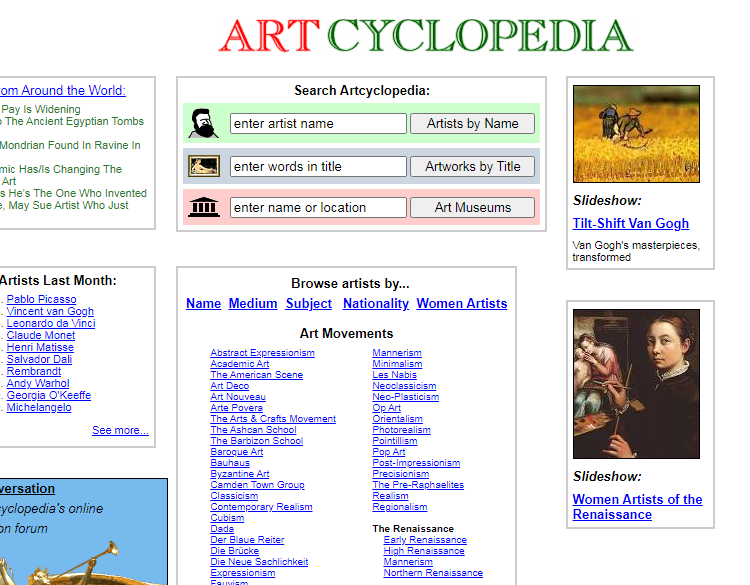Click the framed painting artwork icon
The image size is (750, 585).
pyautogui.click(x=204, y=166)
